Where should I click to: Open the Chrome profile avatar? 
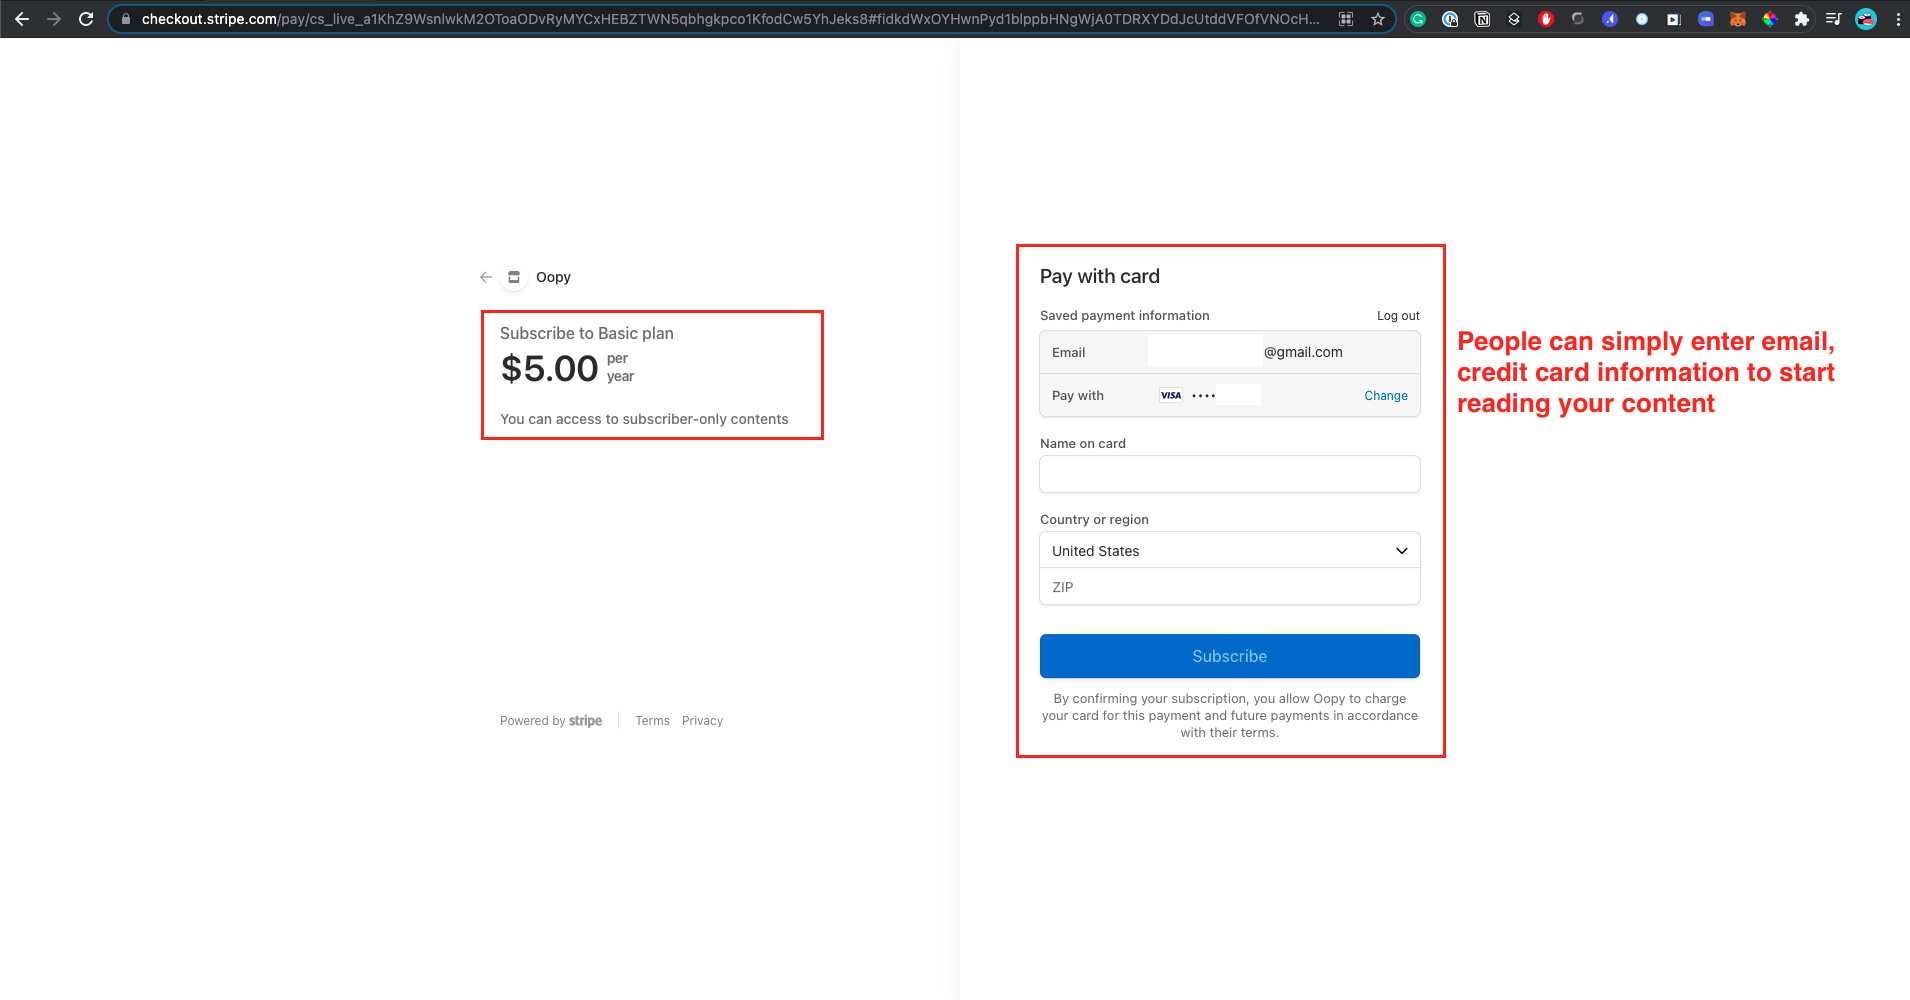(x=1866, y=19)
